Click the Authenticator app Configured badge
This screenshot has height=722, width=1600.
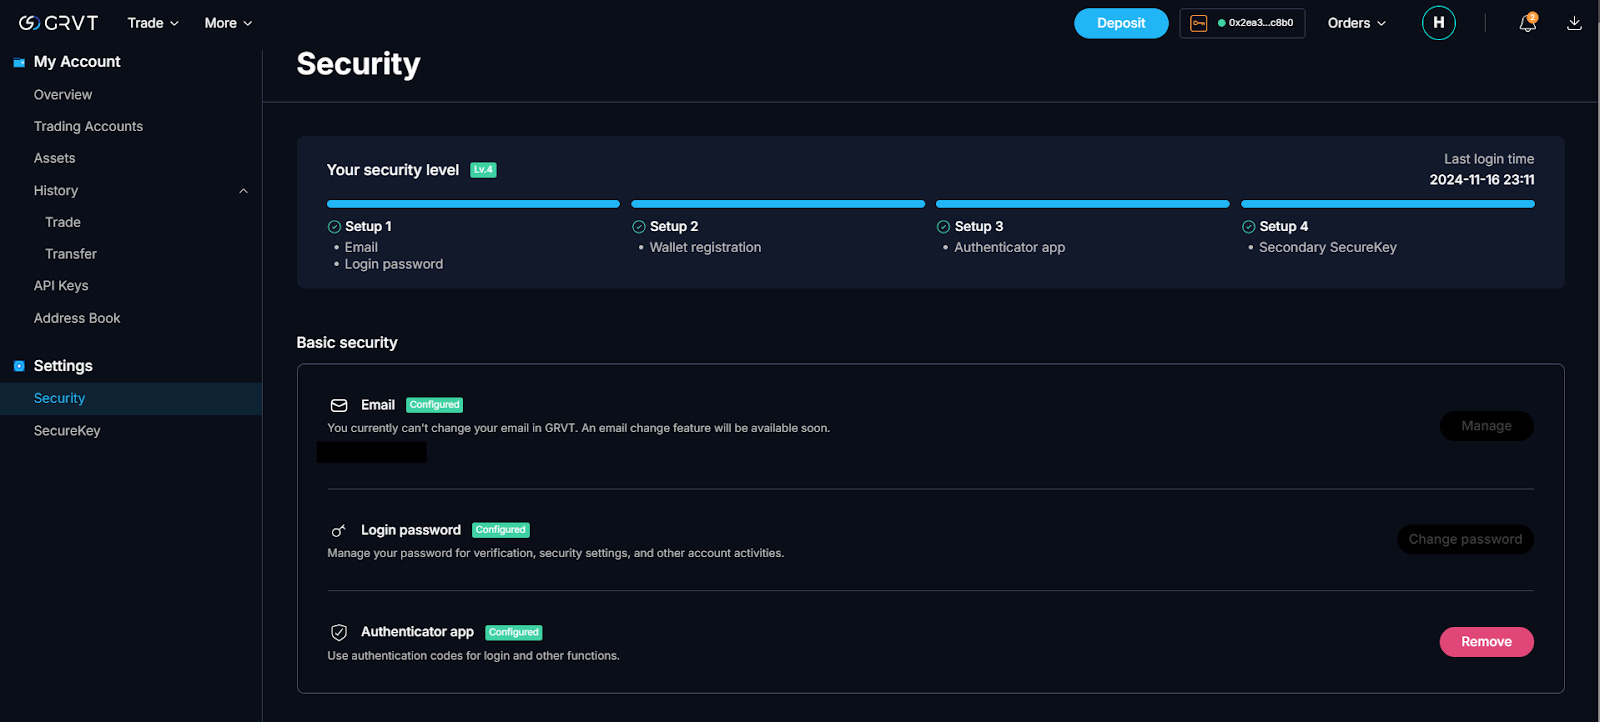tap(514, 632)
